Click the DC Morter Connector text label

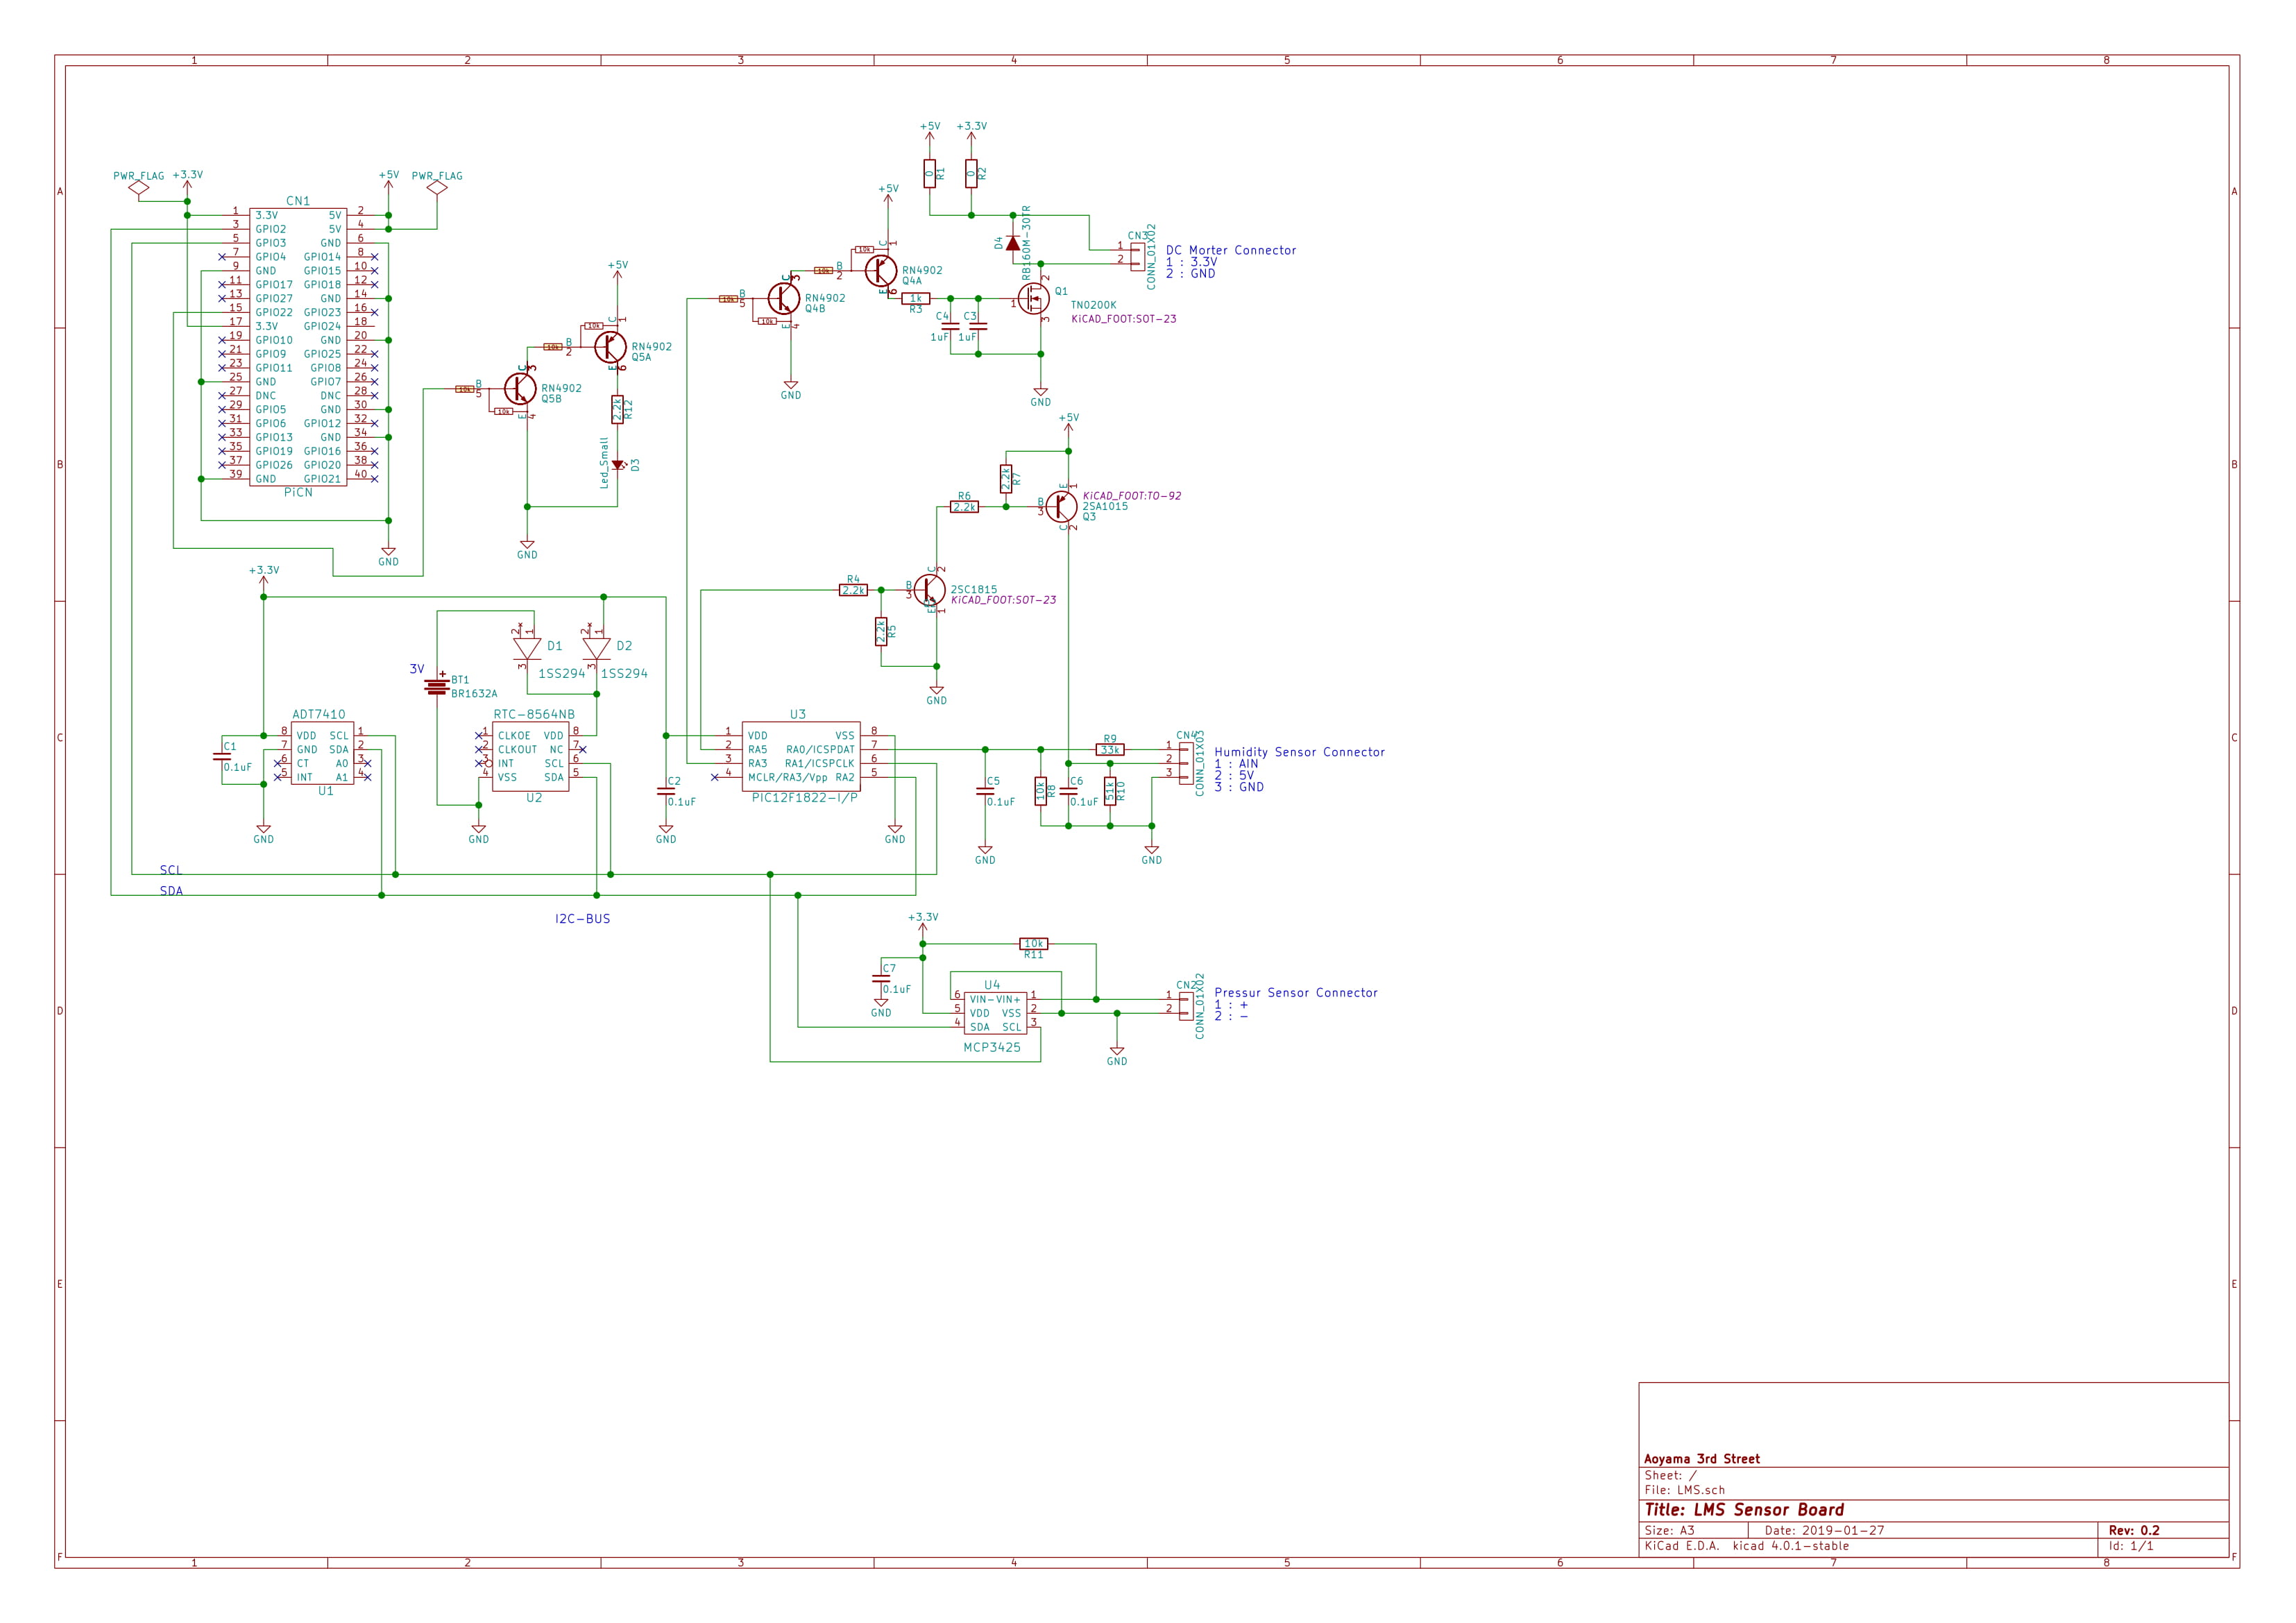click(x=1230, y=250)
